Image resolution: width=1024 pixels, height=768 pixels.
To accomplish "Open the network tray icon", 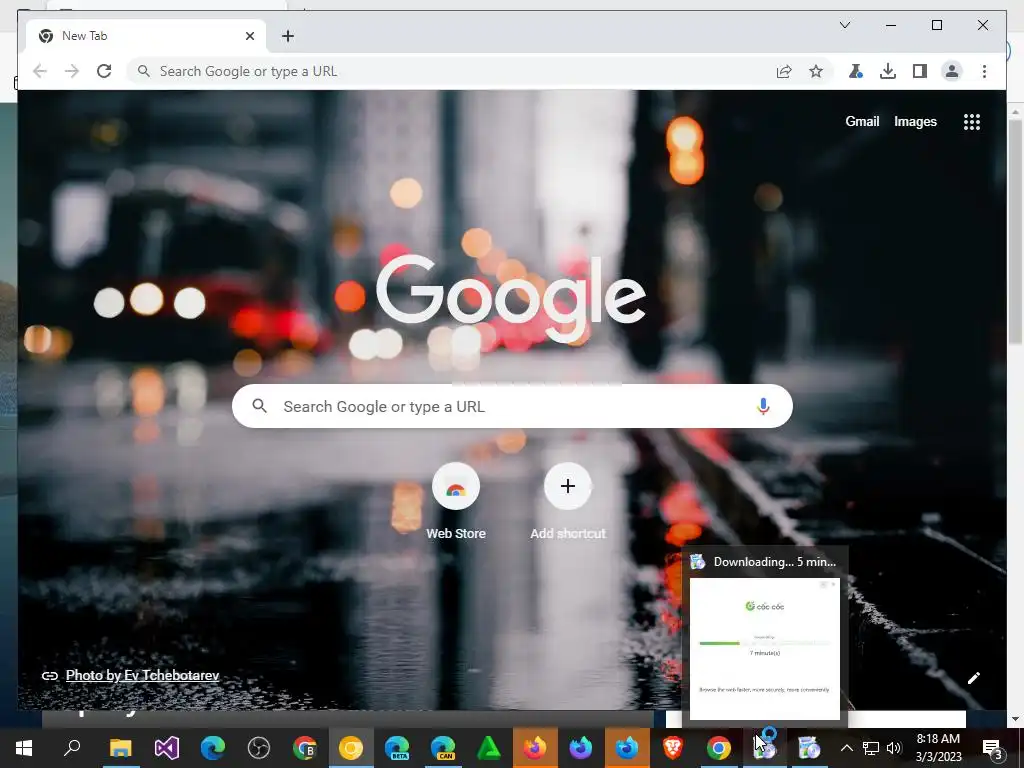I will [871, 748].
